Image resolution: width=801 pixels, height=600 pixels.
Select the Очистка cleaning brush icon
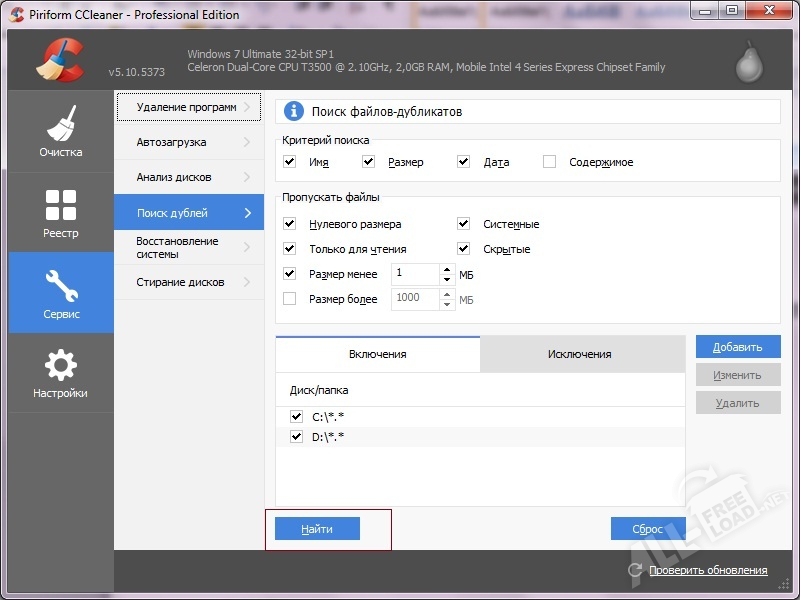(x=60, y=122)
